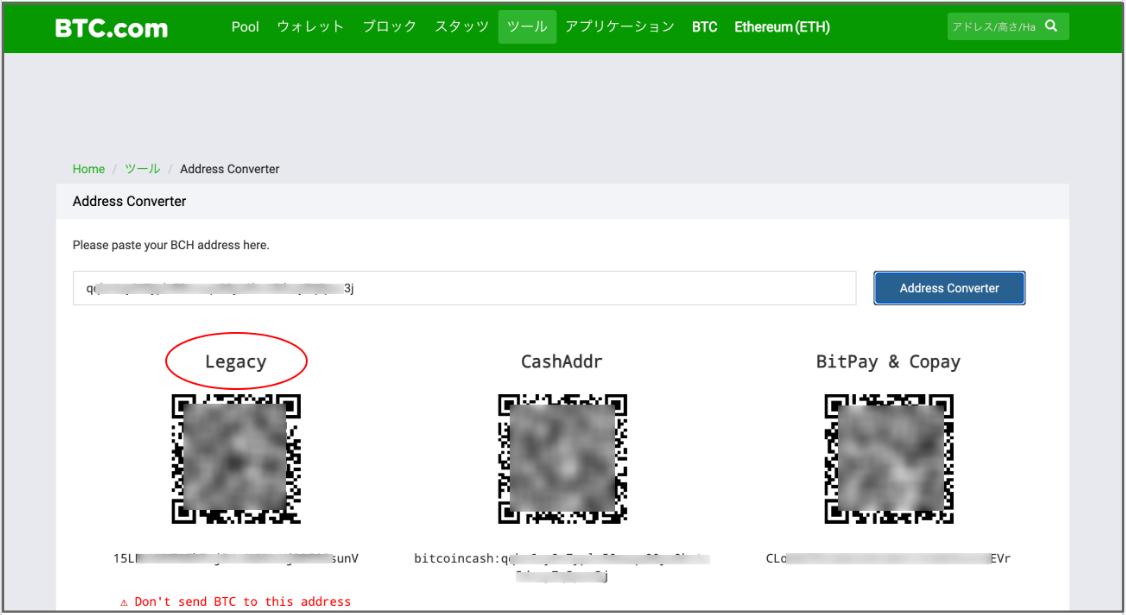The width and height of the screenshot is (1126, 615).
Task: Open the スタッツ menu
Action: click(x=462, y=27)
